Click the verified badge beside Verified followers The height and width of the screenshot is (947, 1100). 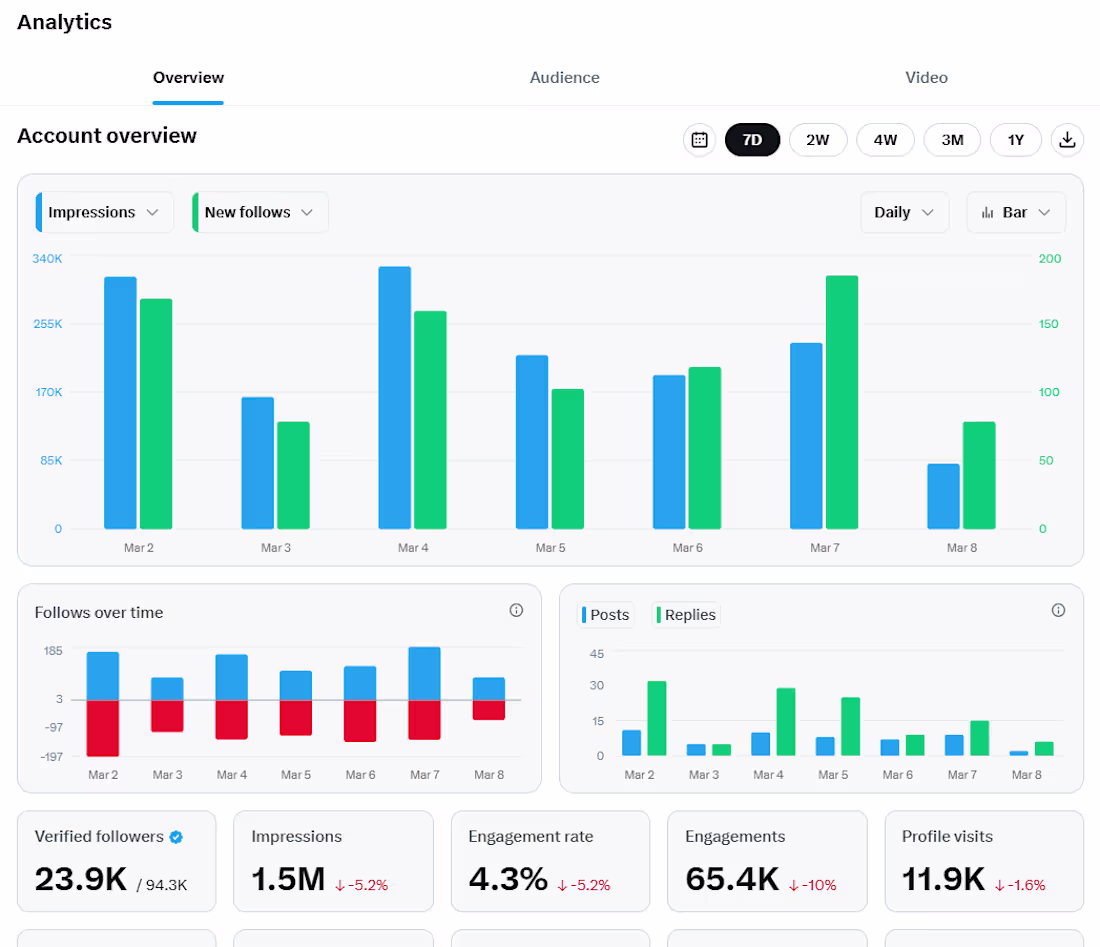176,837
